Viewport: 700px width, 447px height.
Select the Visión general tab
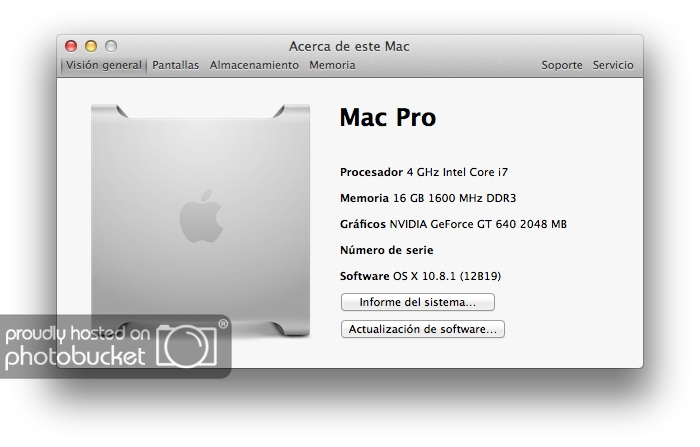104,65
